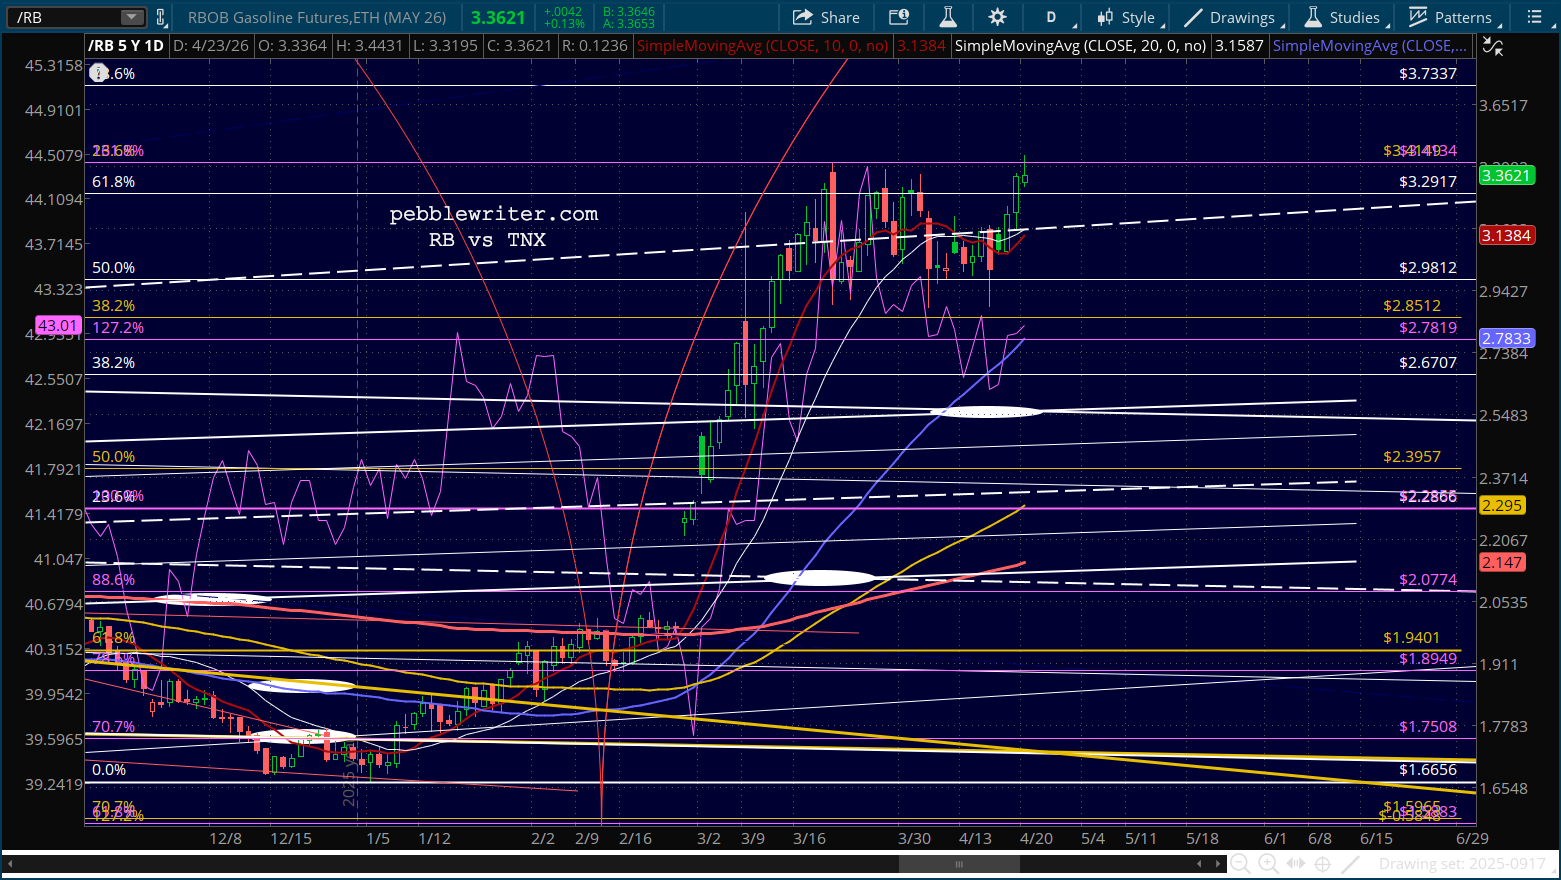The width and height of the screenshot is (1561, 880).
Task: Click the 12/8 date on time axis
Action: 225,838
